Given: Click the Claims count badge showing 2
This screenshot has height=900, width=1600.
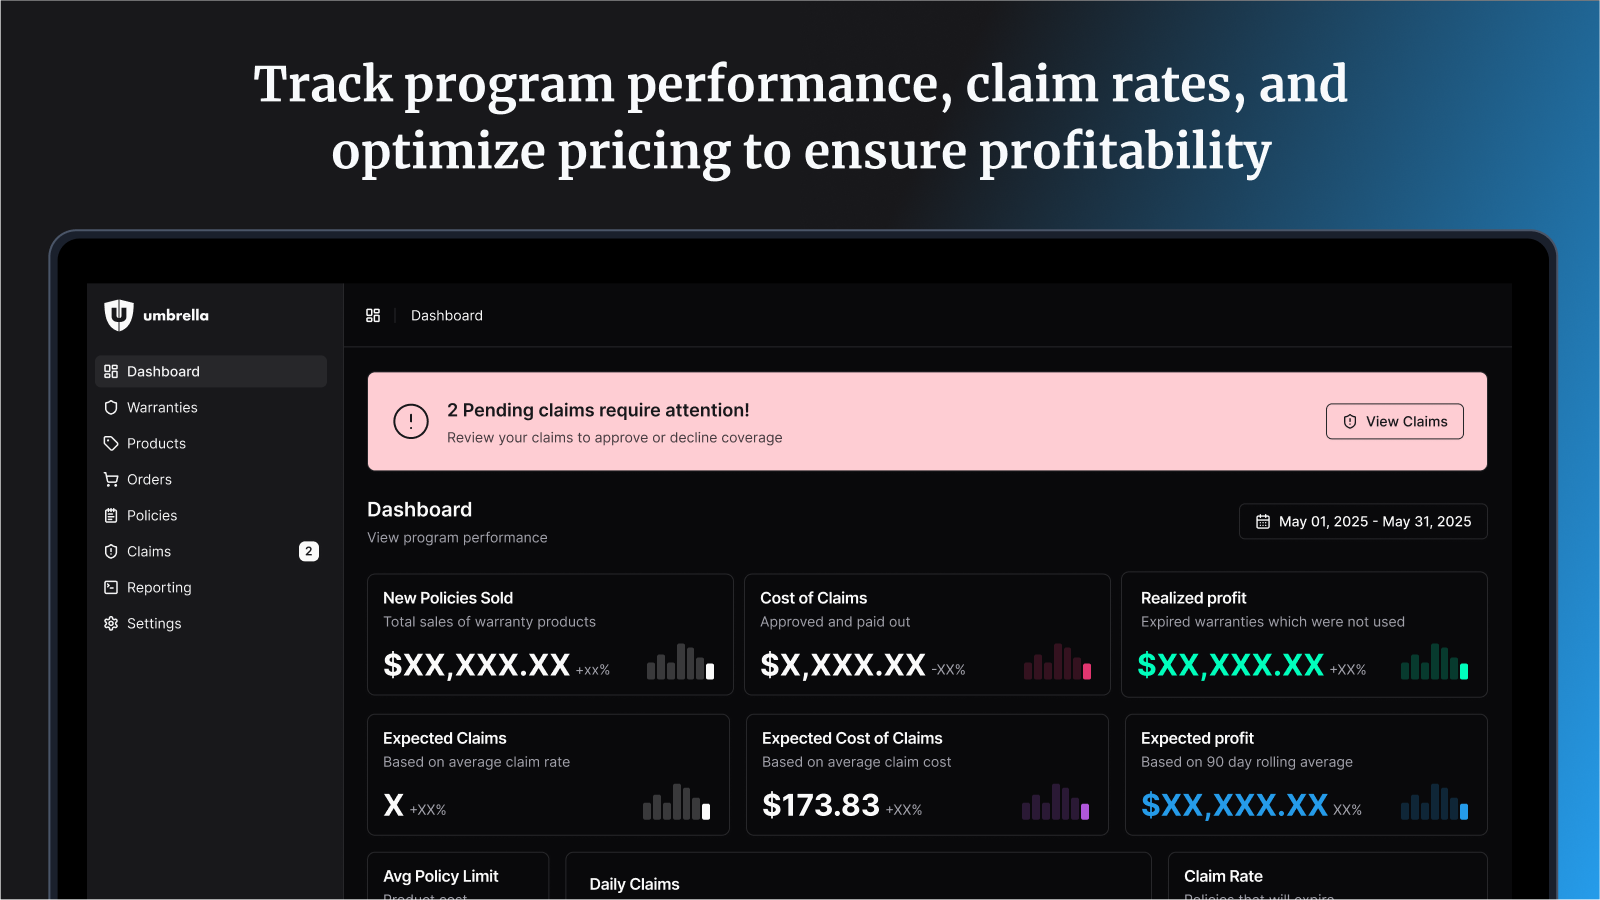Looking at the screenshot, I should pos(309,551).
